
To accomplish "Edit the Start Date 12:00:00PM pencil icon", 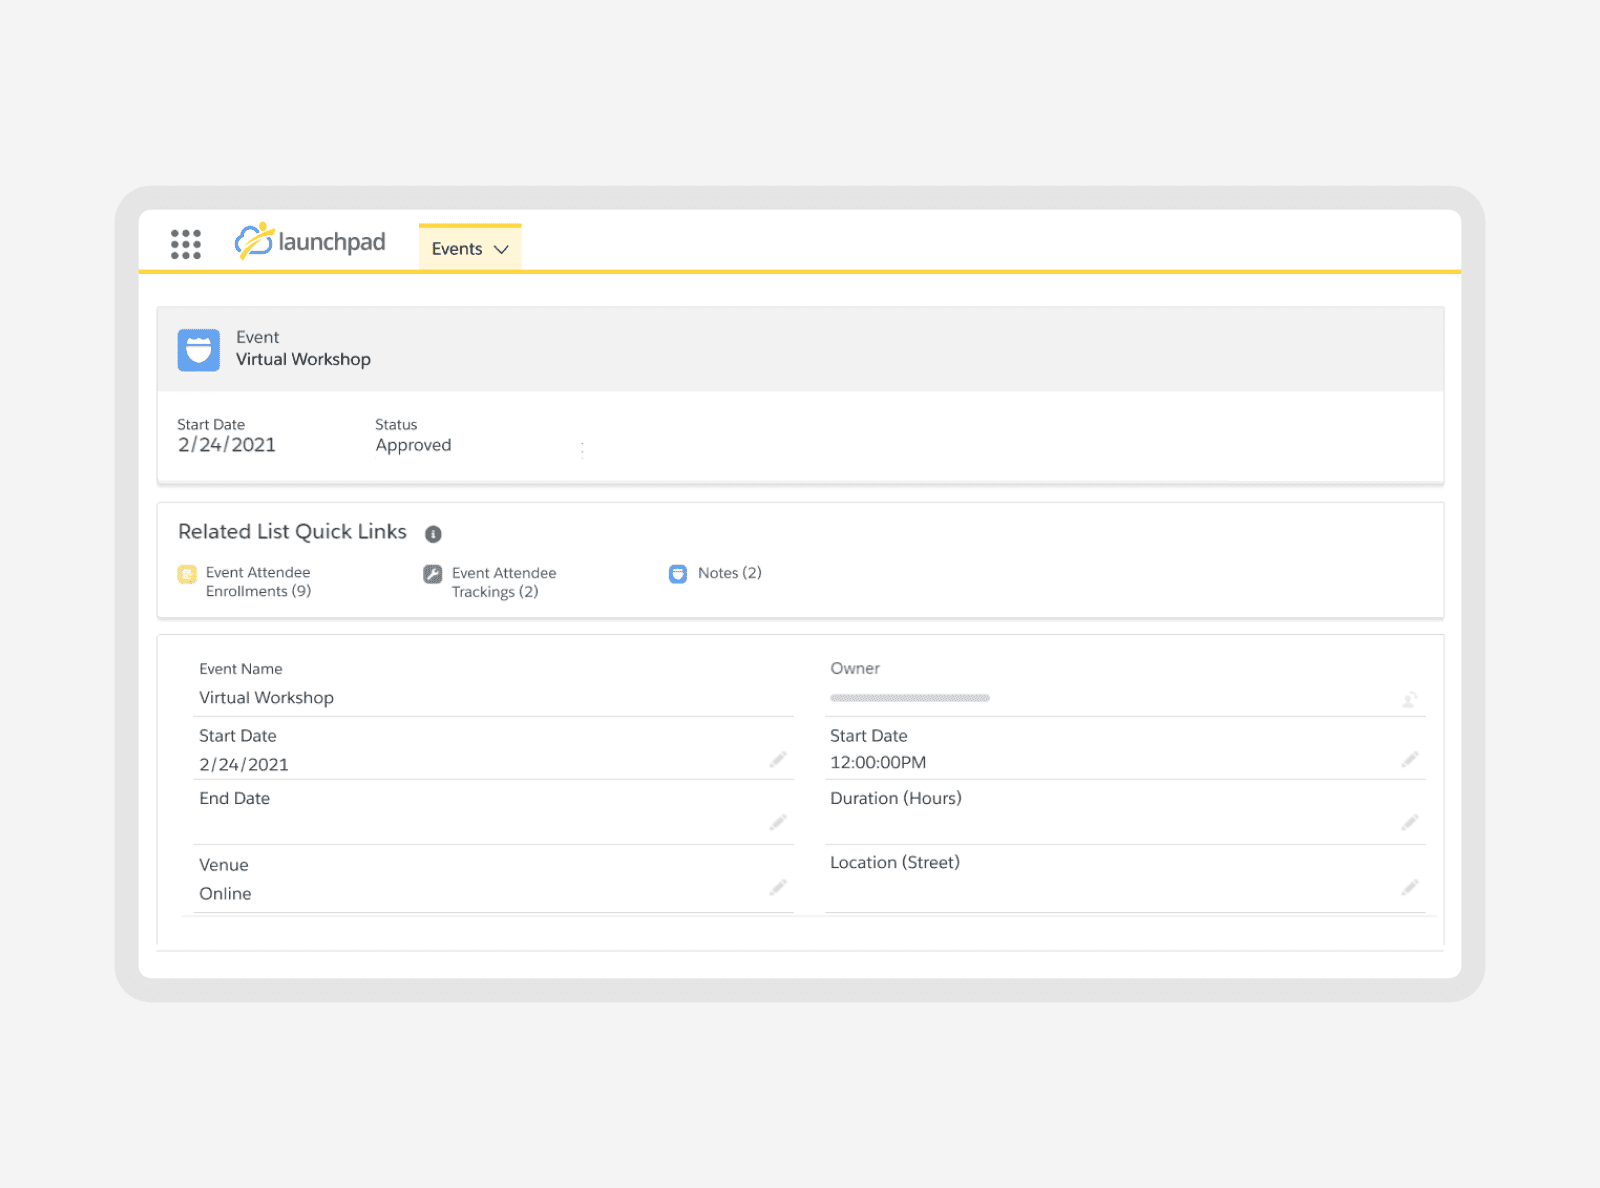I will [x=1410, y=760].
